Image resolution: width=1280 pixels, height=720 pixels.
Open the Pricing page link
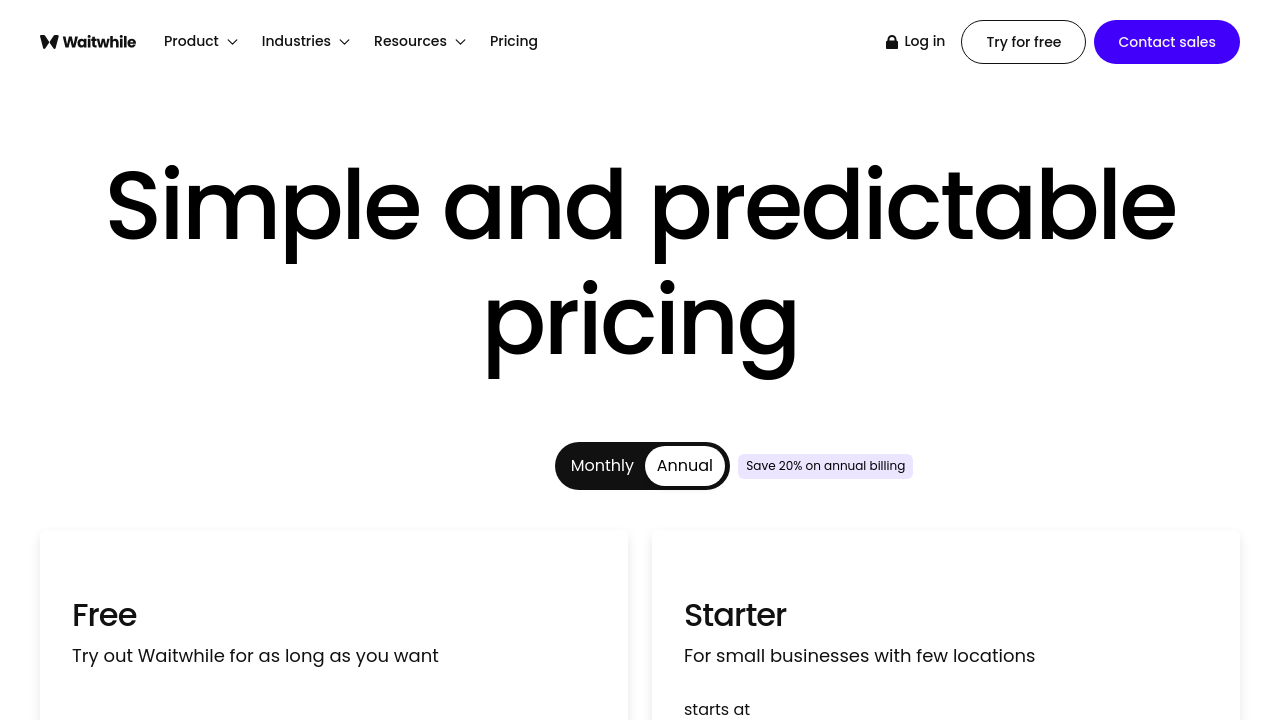tap(514, 42)
